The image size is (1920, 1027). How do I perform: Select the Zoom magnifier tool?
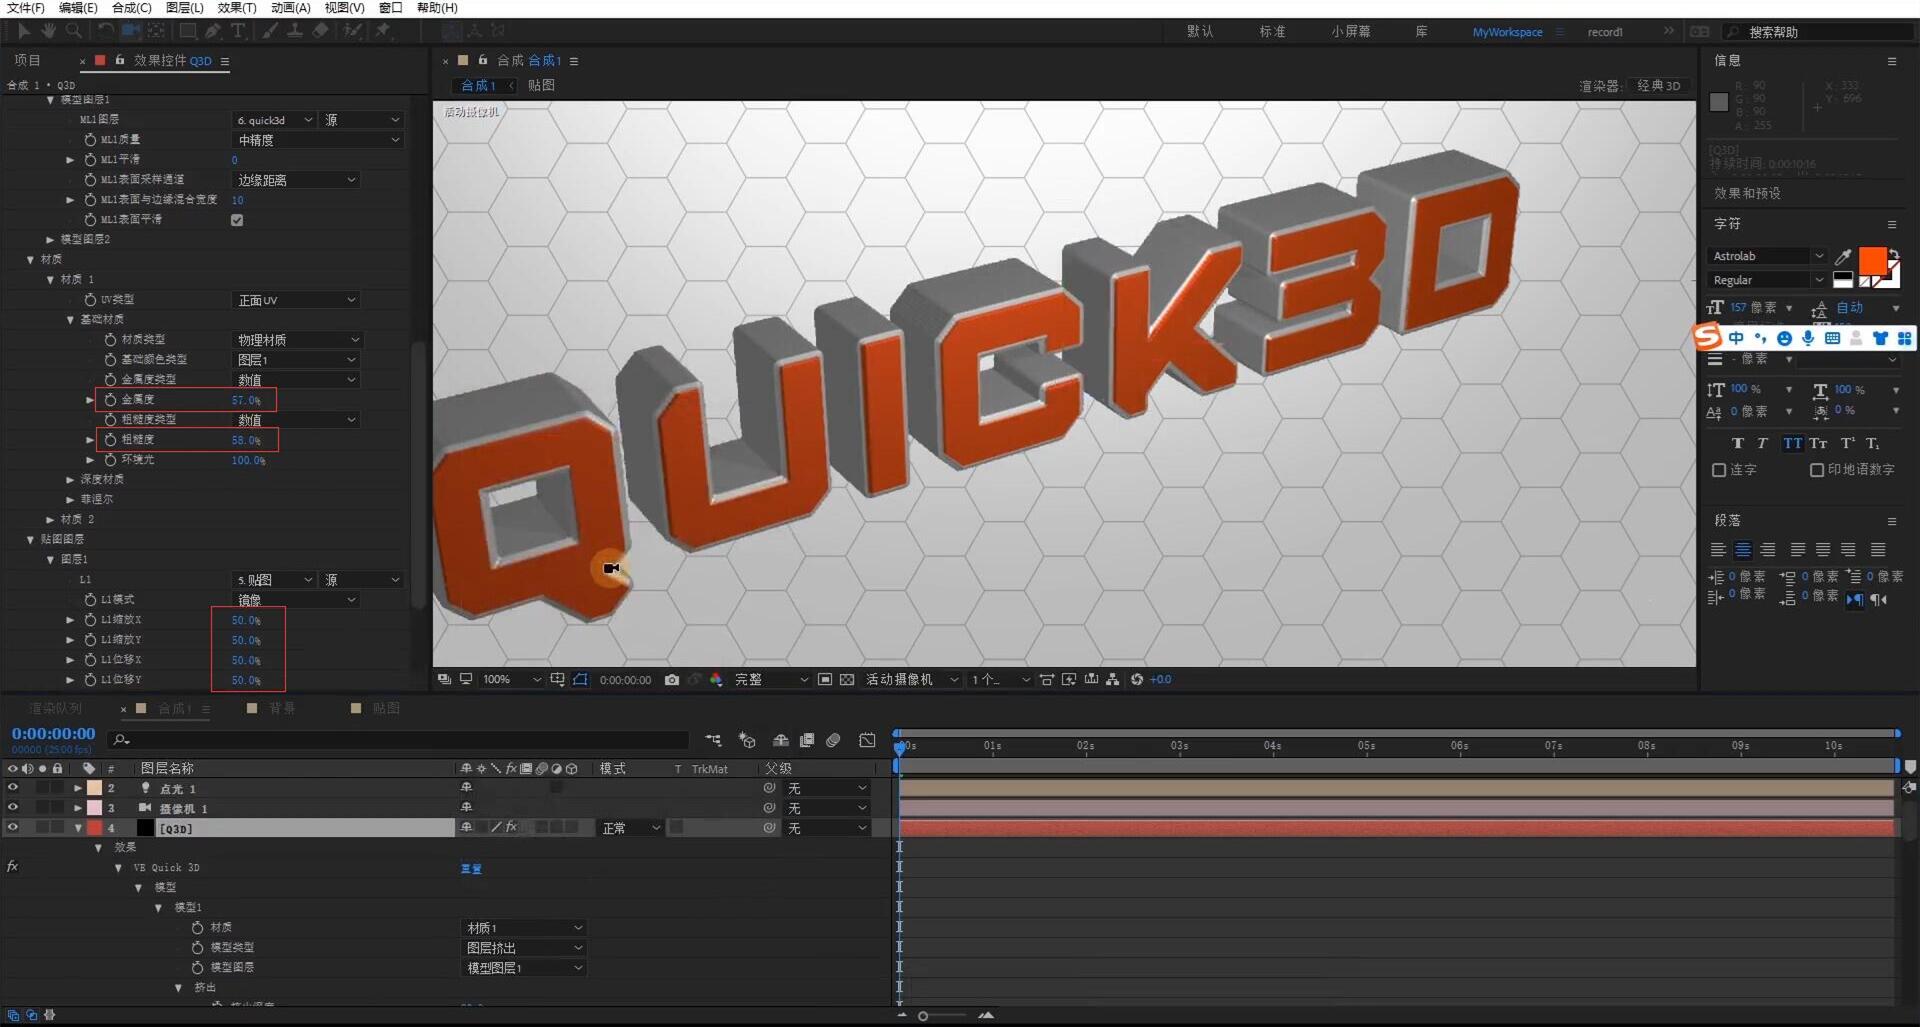tap(73, 31)
